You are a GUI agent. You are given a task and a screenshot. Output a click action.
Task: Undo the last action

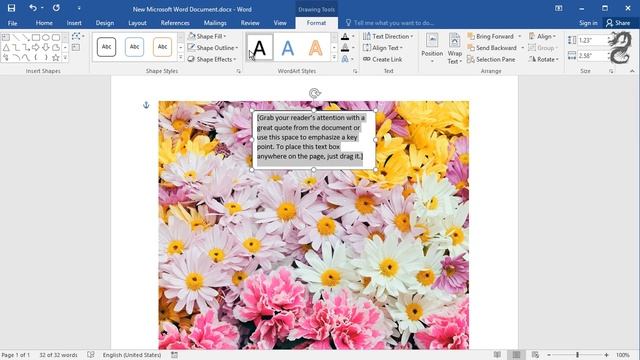(x=33, y=8)
